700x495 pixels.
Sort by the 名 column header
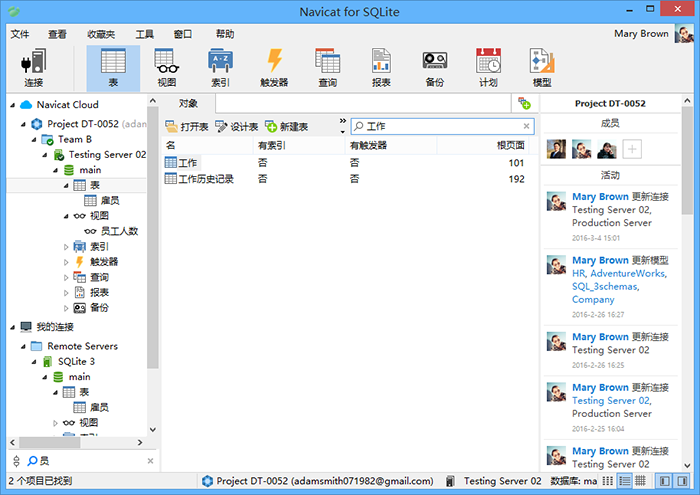click(x=208, y=146)
